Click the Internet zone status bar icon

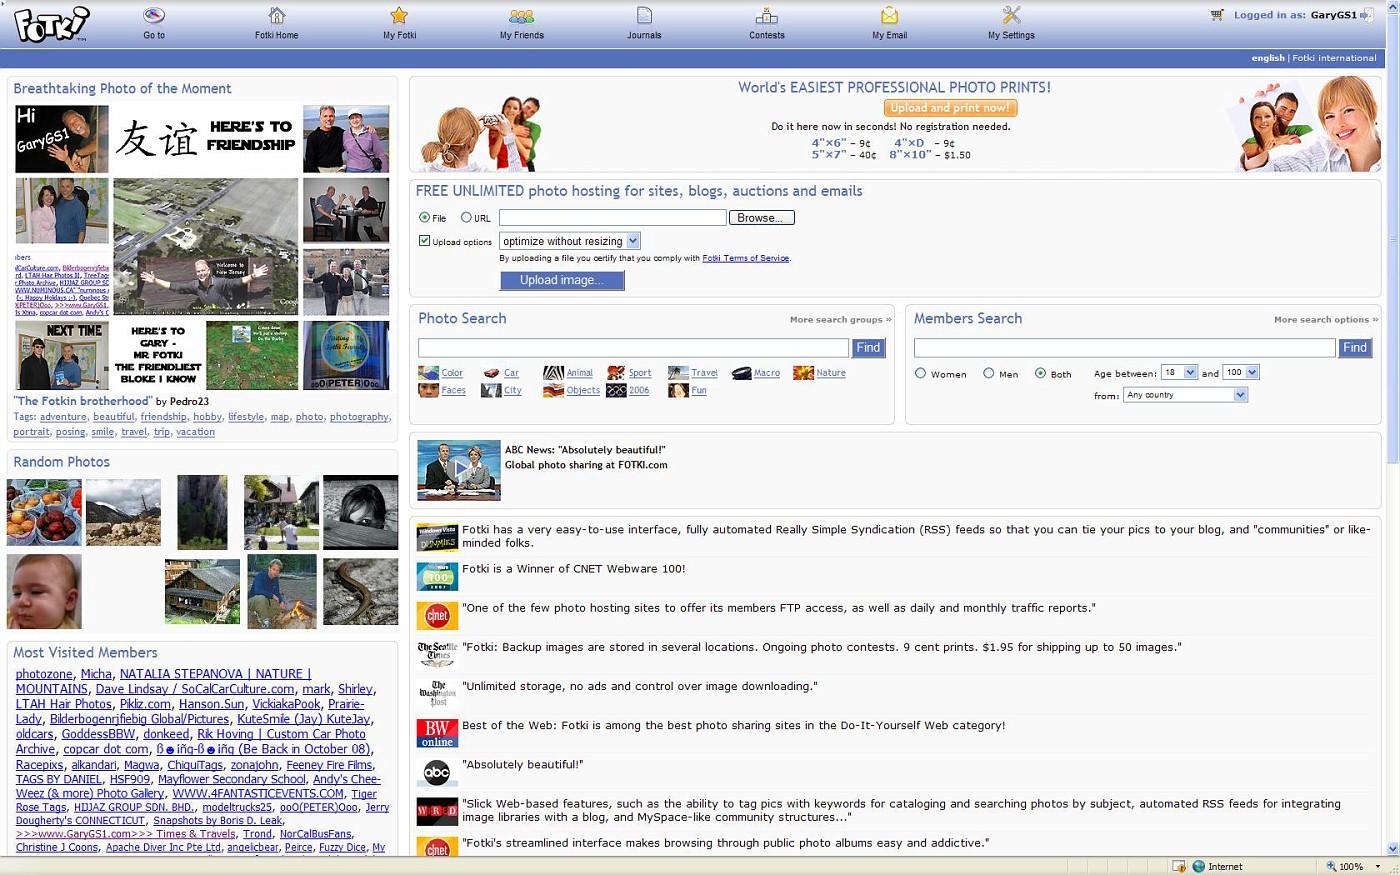click(x=1198, y=866)
